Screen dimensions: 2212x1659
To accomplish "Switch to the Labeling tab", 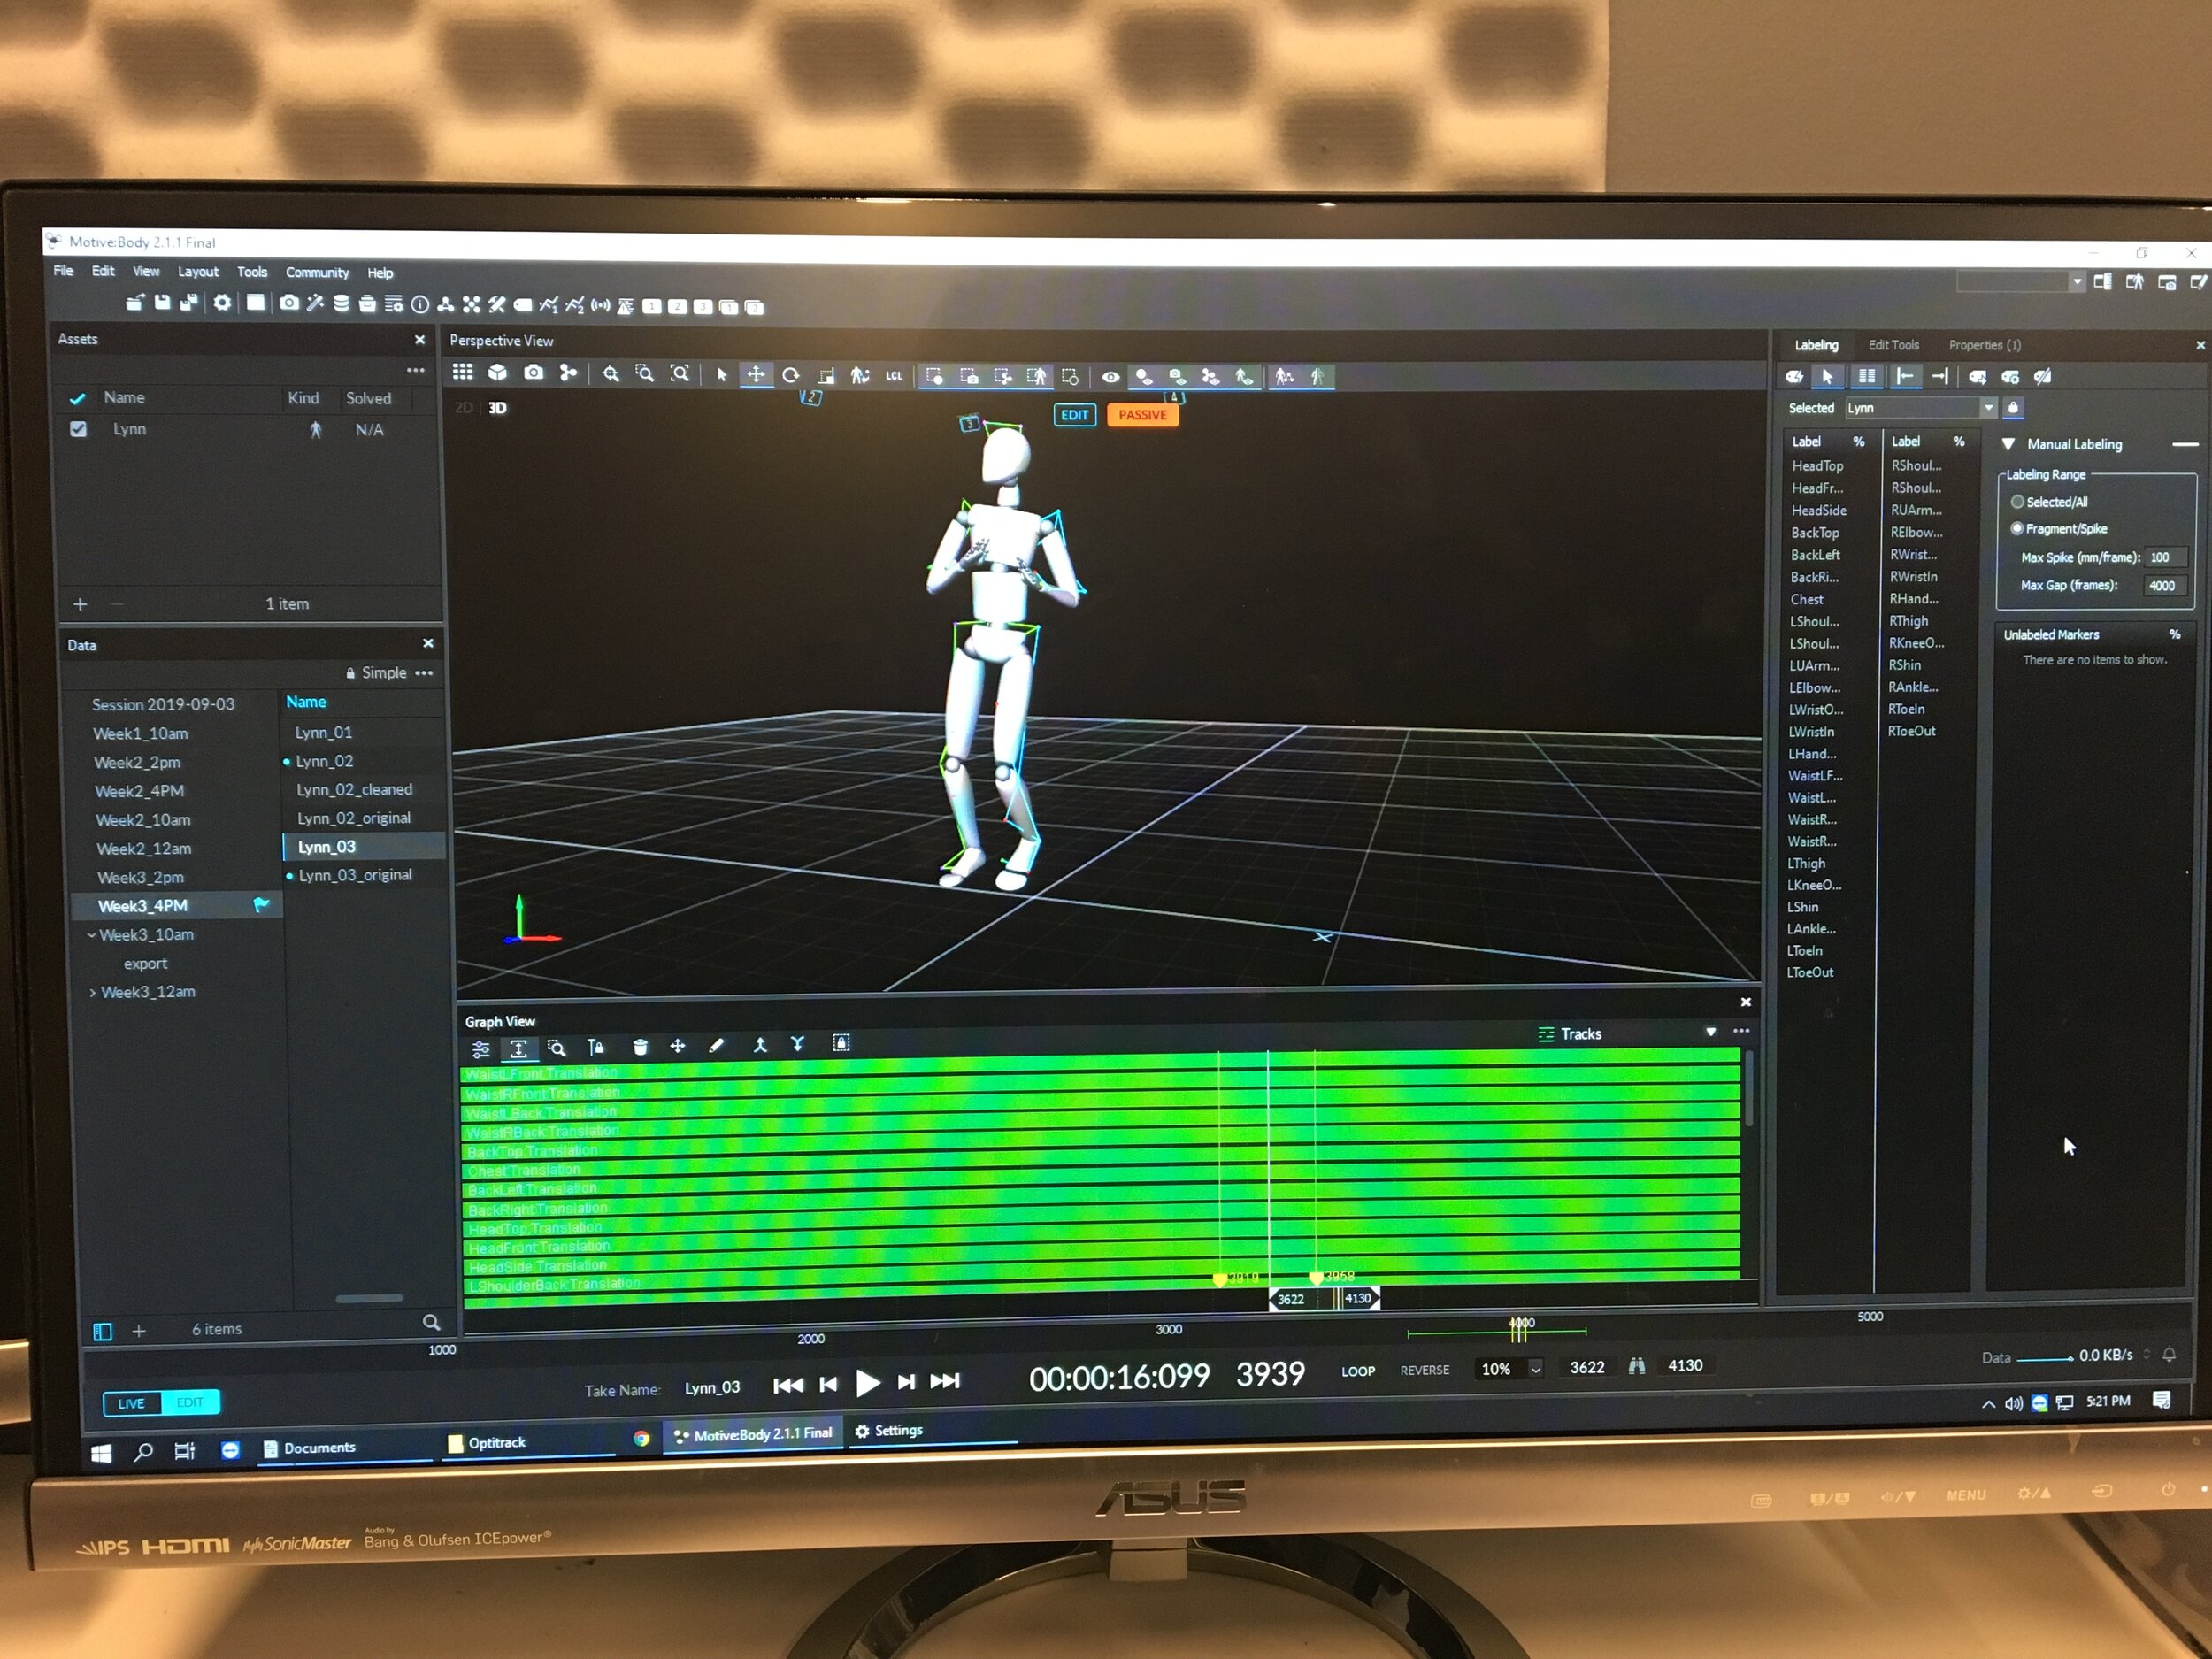I will (x=1816, y=345).
